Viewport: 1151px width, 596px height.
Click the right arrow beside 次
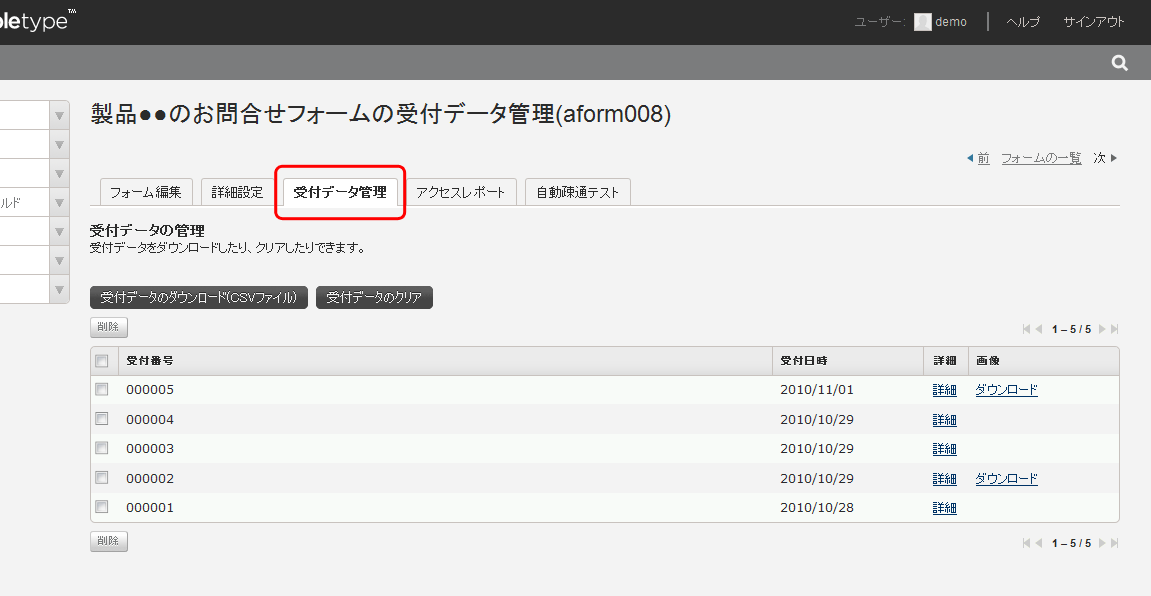[1113, 157]
